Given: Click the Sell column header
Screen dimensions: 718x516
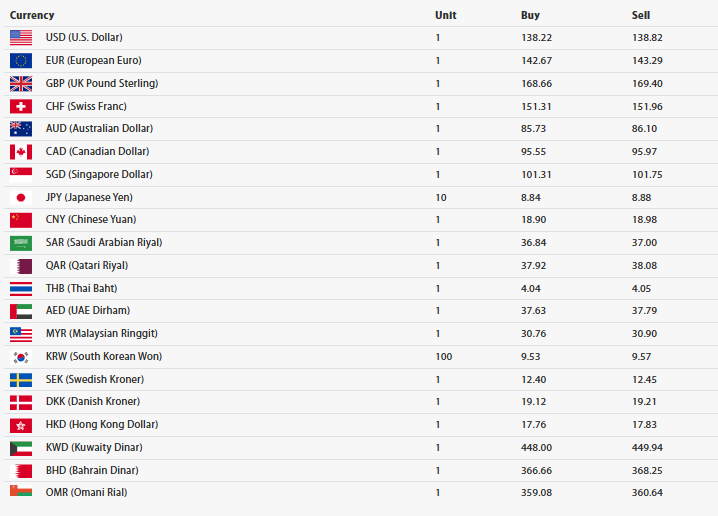Looking at the screenshot, I should point(641,15).
